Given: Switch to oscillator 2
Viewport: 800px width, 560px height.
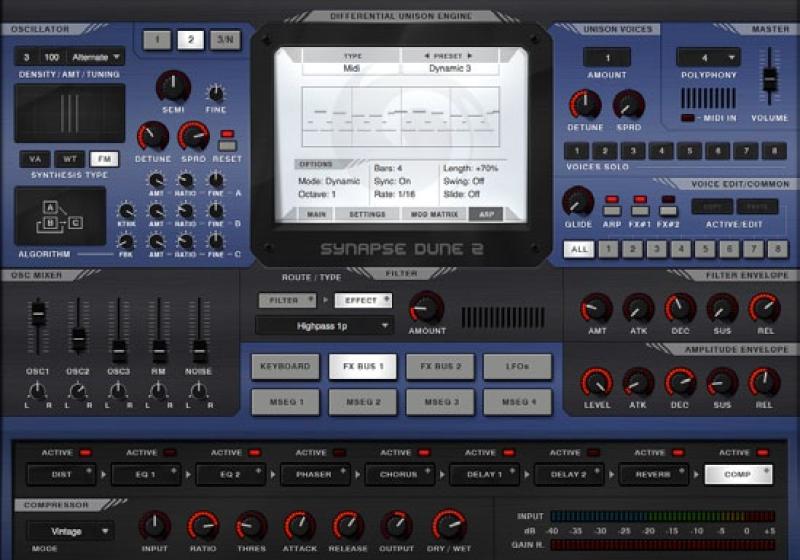Looking at the screenshot, I should tap(191, 40).
